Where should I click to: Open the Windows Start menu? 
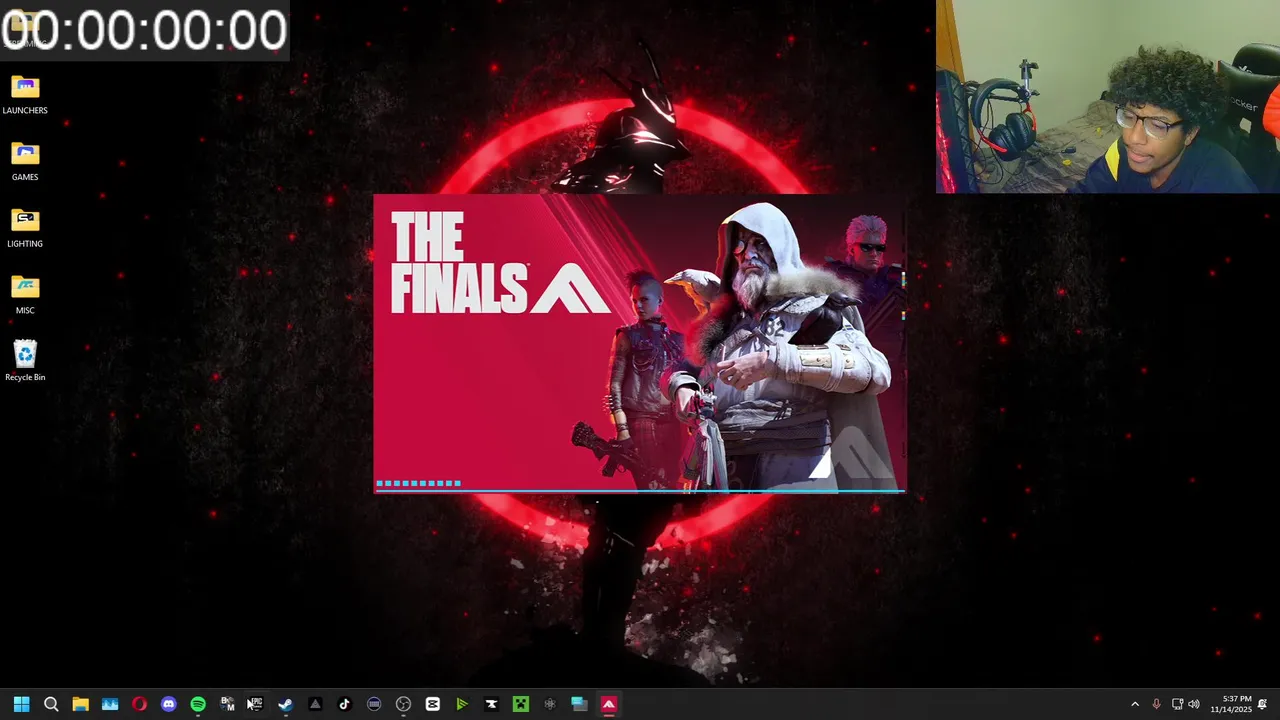tap(21, 704)
